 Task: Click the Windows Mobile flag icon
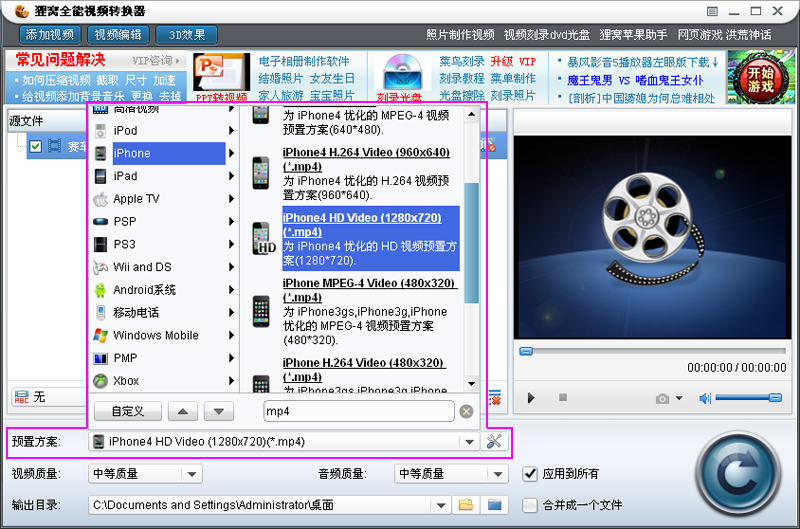point(101,335)
